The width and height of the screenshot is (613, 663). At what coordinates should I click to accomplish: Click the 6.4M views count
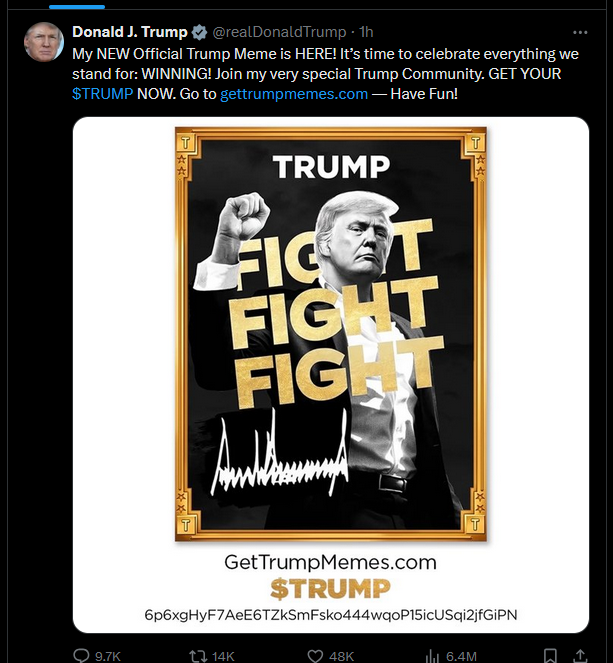click(x=461, y=656)
